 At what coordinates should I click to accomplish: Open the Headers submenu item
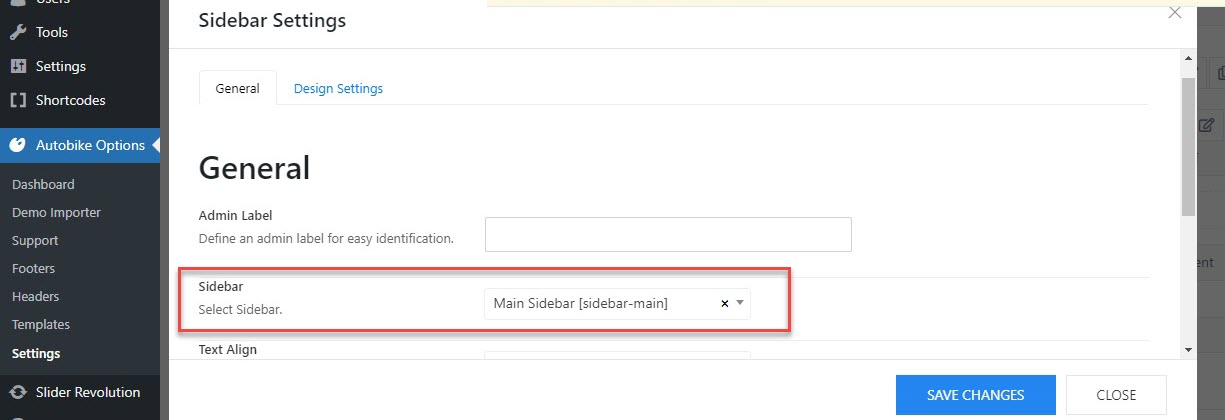pyautogui.click(x=36, y=297)
